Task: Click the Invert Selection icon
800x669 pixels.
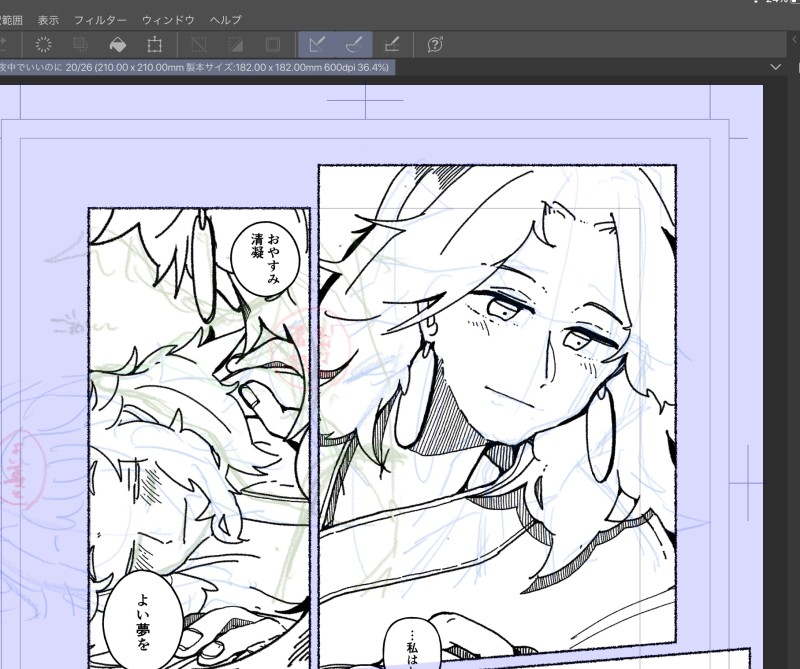Action: tap(235, 45)
